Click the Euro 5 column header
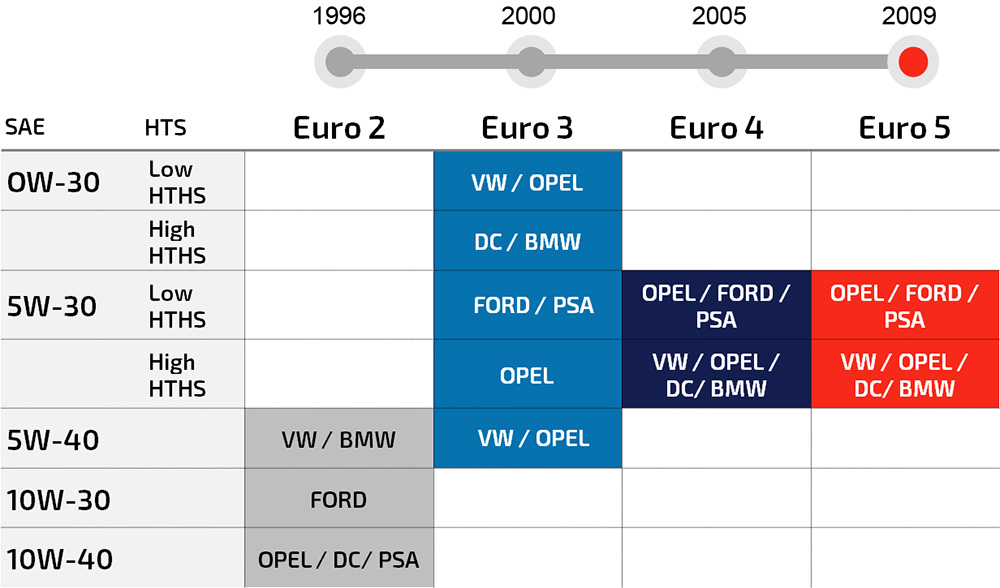This screenshot has width=1000, height=588. coord(904,128)
